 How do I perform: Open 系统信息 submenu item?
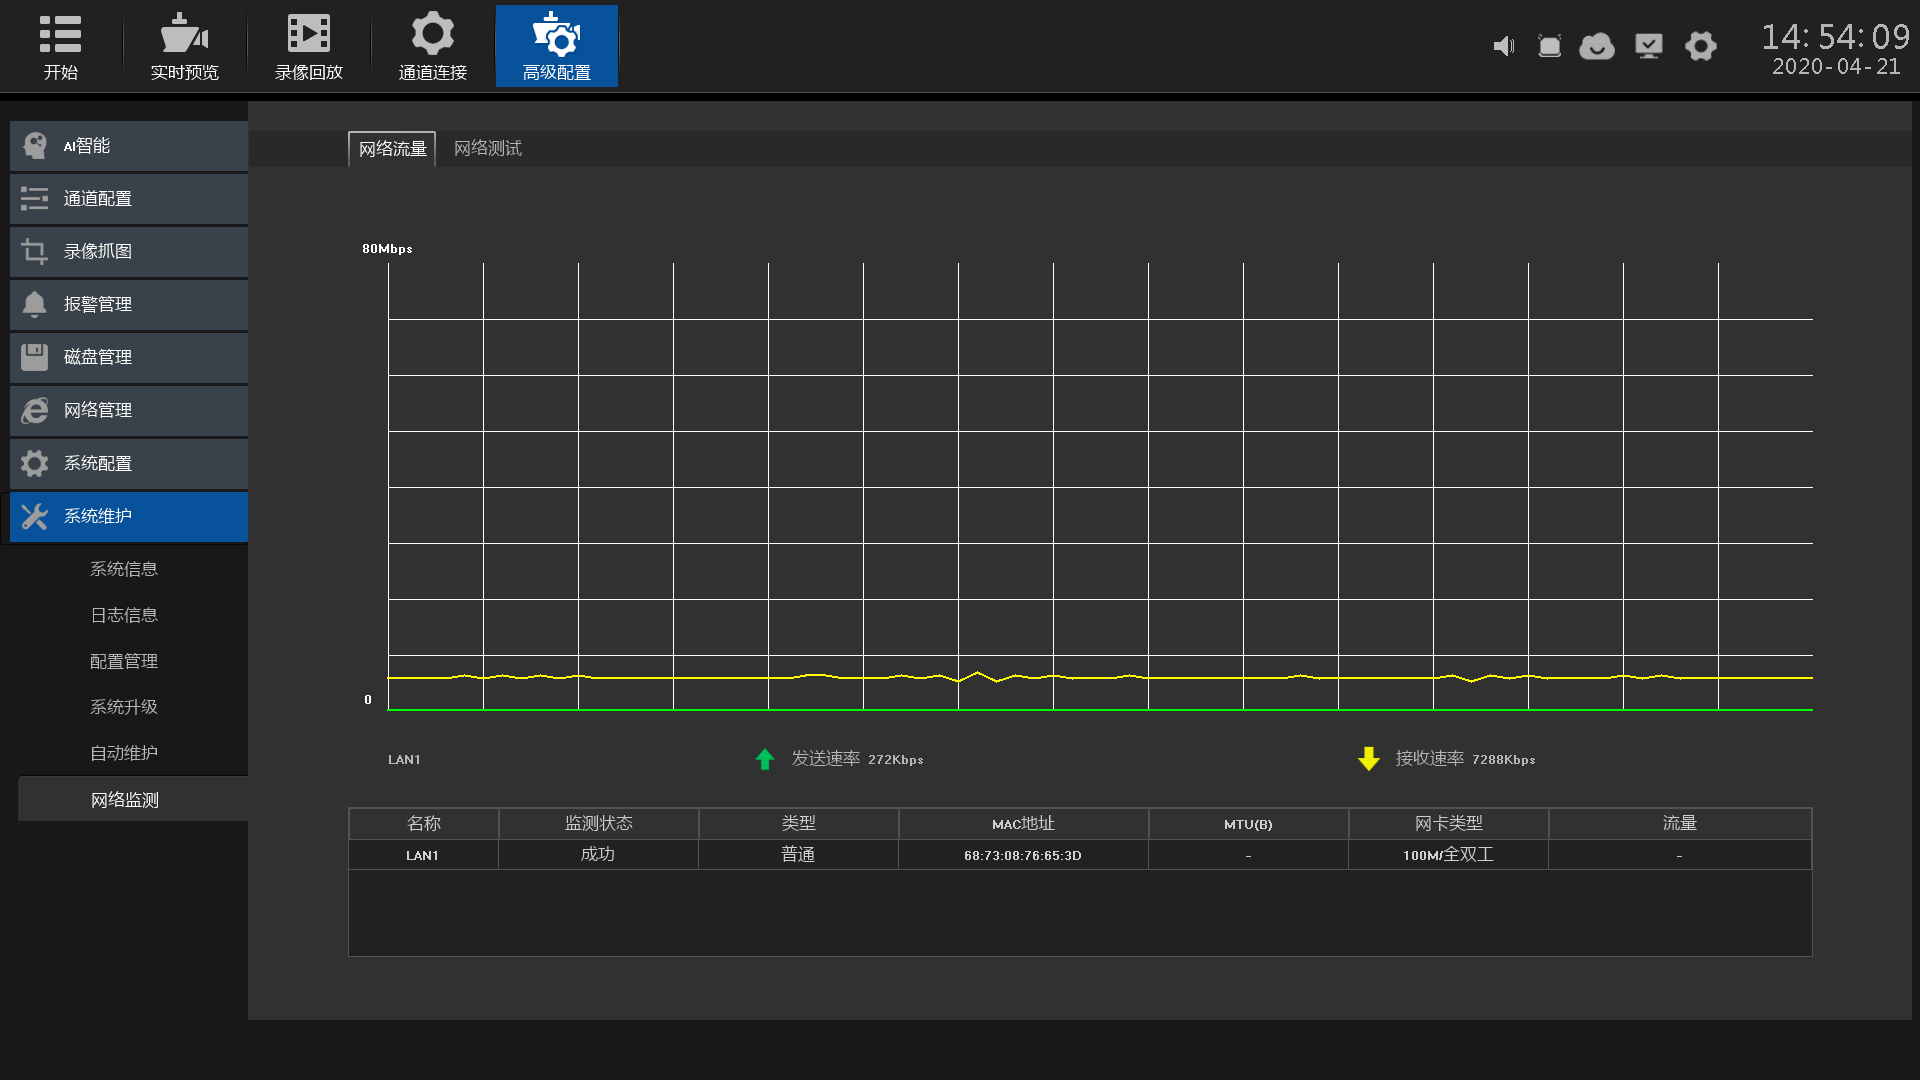tap(124, 569)
